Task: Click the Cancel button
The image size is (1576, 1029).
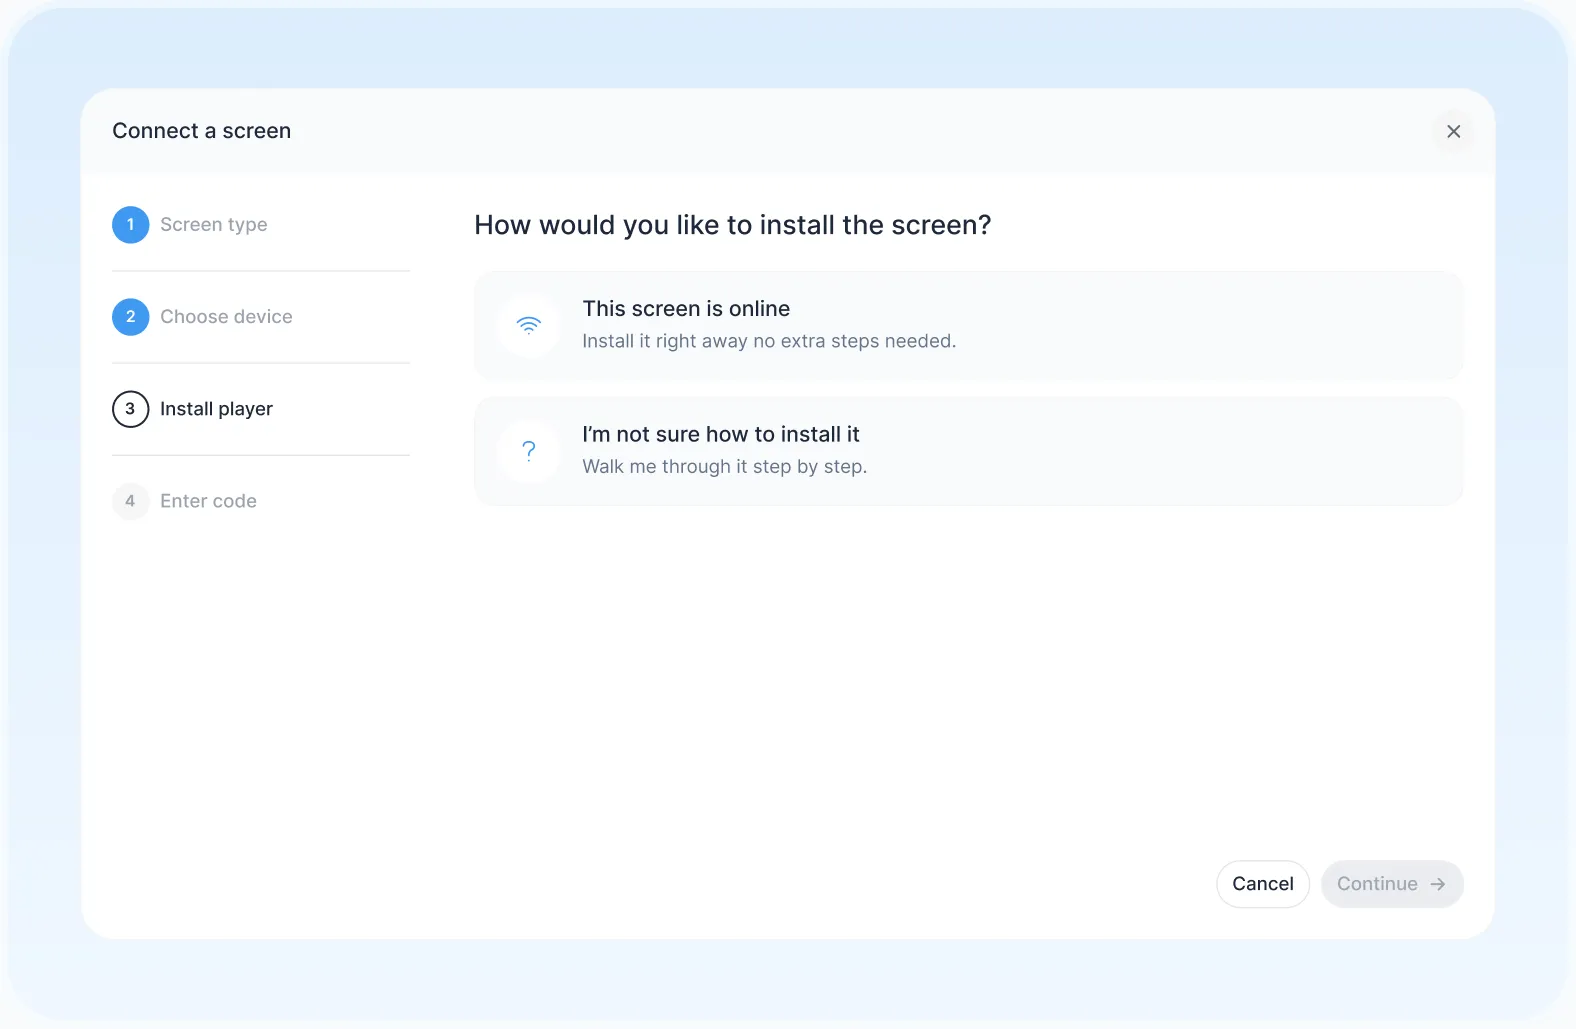Action: click(1263, 884)
